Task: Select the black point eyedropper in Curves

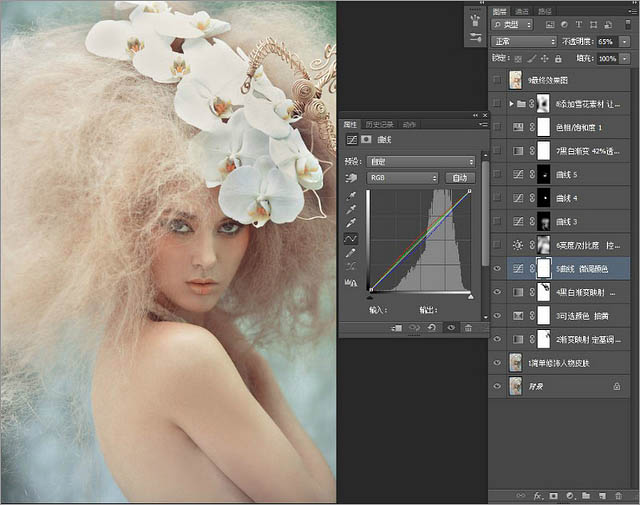Action: [352, 197]
